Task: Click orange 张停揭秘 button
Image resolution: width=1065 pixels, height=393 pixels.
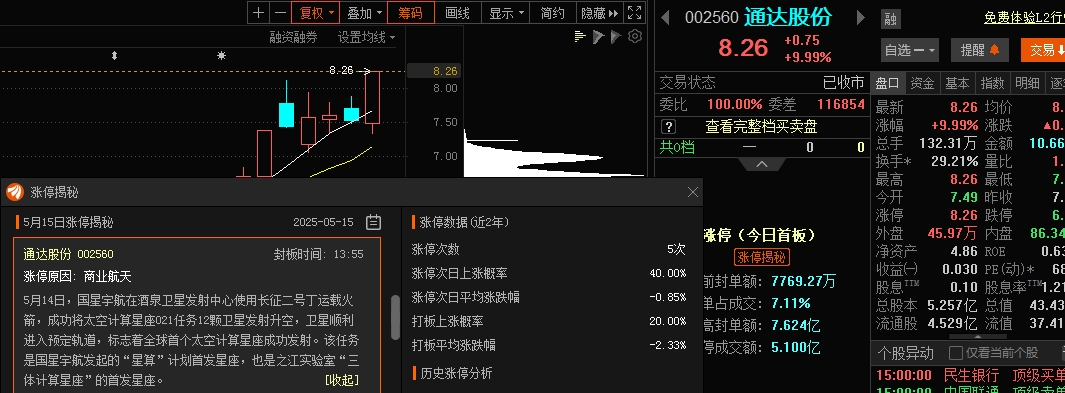Action: [762, 257]
